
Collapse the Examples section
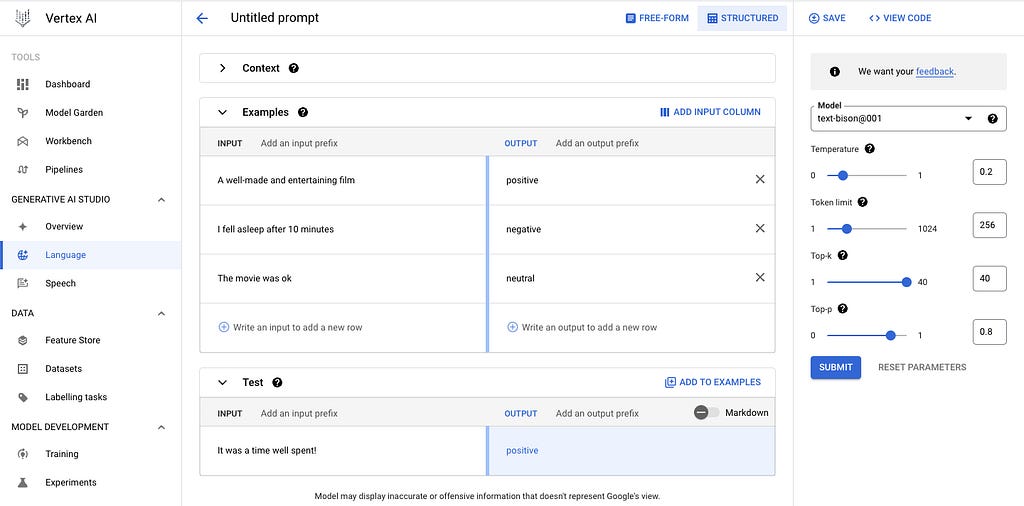(x=222, y=112)
